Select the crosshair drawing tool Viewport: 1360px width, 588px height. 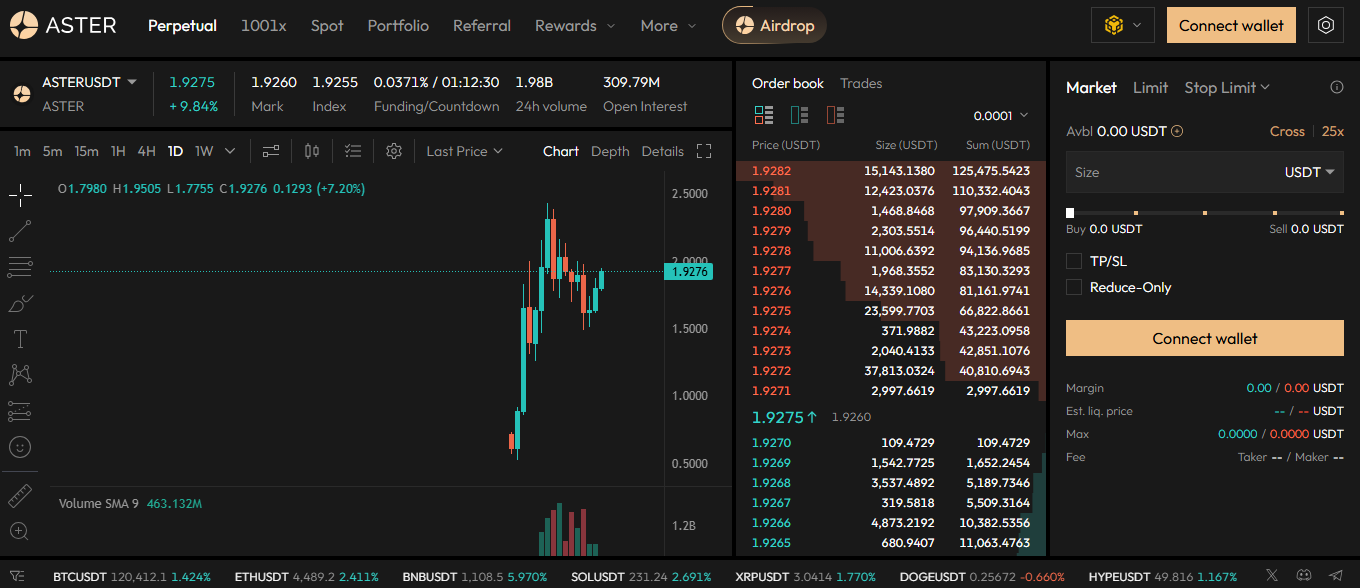20,195
